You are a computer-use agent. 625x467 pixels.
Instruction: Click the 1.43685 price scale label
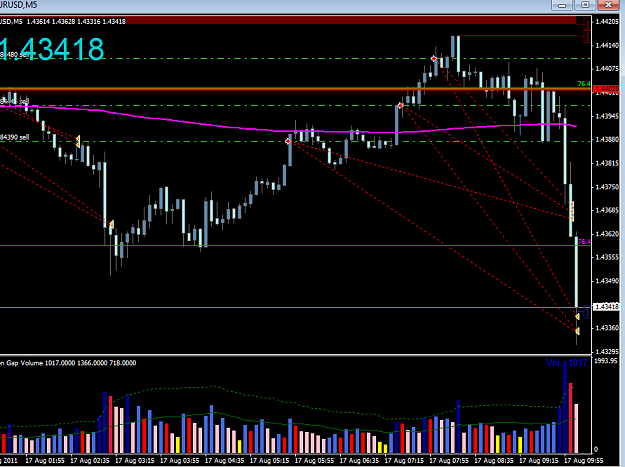(x=607, y=210)
